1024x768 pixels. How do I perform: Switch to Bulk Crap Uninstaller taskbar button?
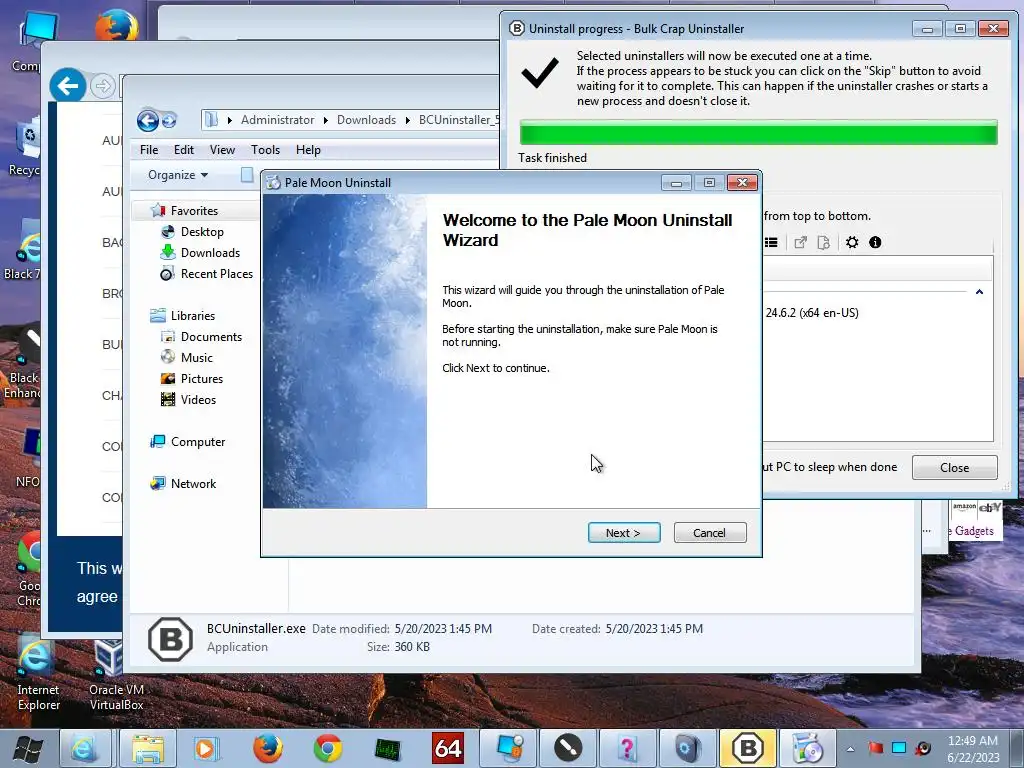click(748, 748)
